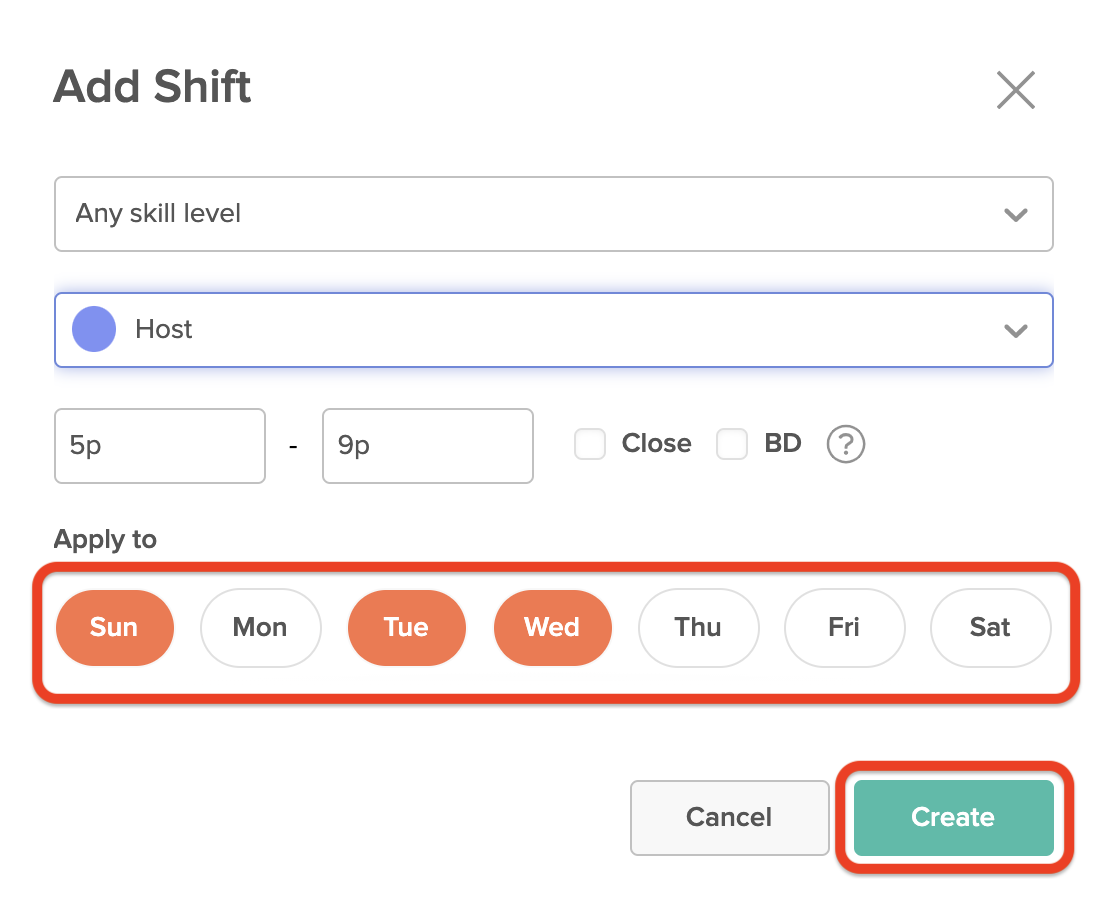Deselect the Sun day pill
The width and height of the screenshot is (1104, 902).
(115, 627)
